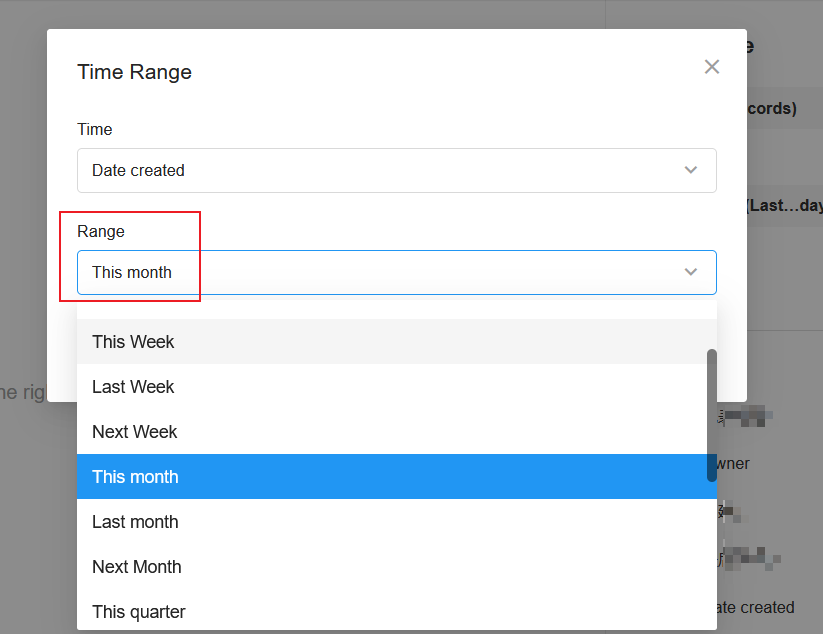Select This Week option

coord(397,342)
